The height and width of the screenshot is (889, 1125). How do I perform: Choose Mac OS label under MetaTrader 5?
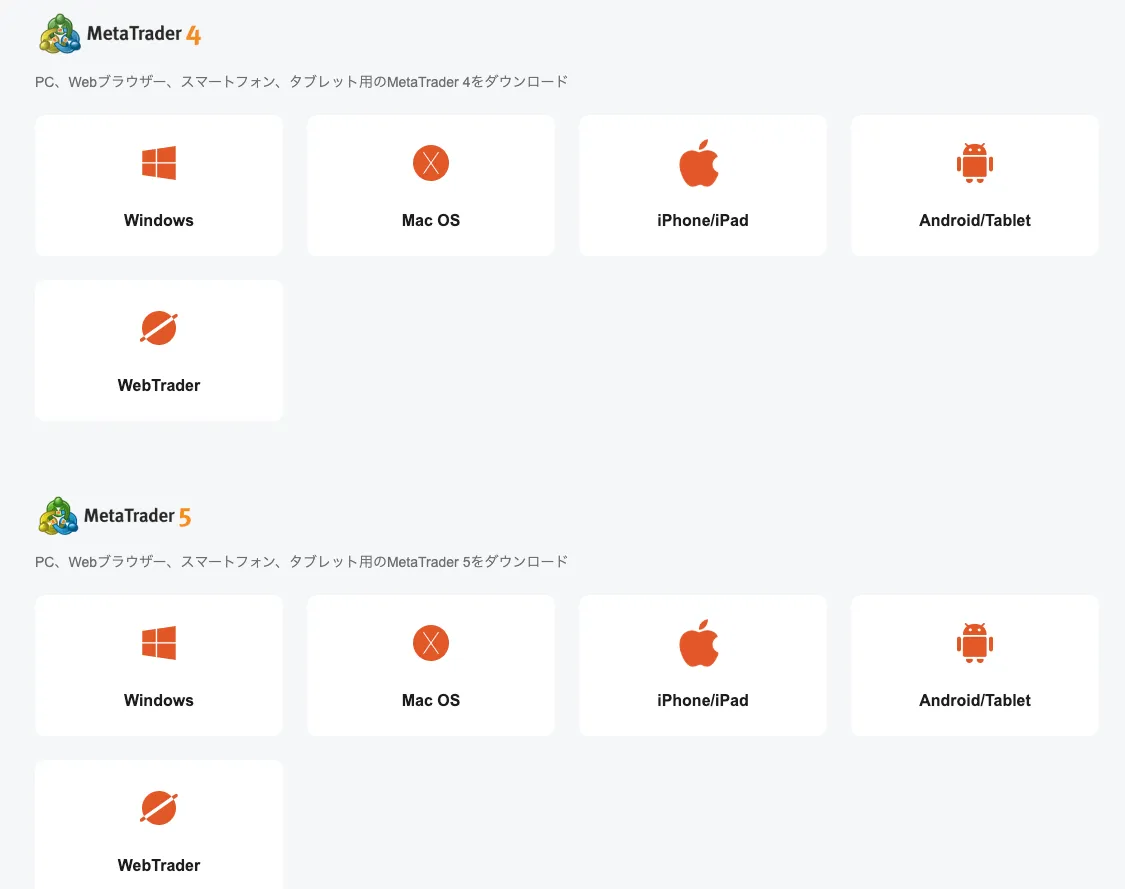tap(430, 700)
